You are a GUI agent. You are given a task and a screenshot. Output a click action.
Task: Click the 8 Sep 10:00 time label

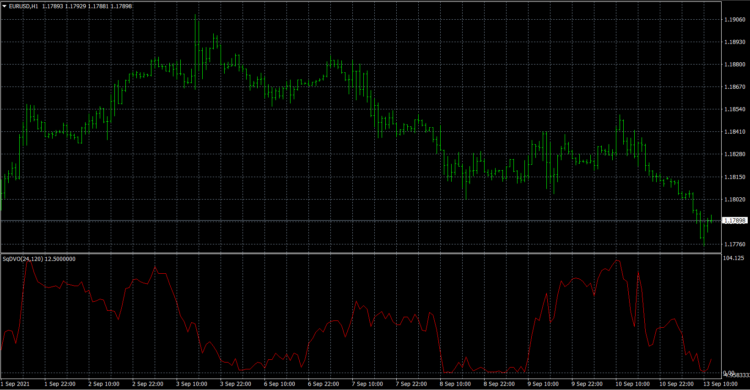(x=455, y=384)
